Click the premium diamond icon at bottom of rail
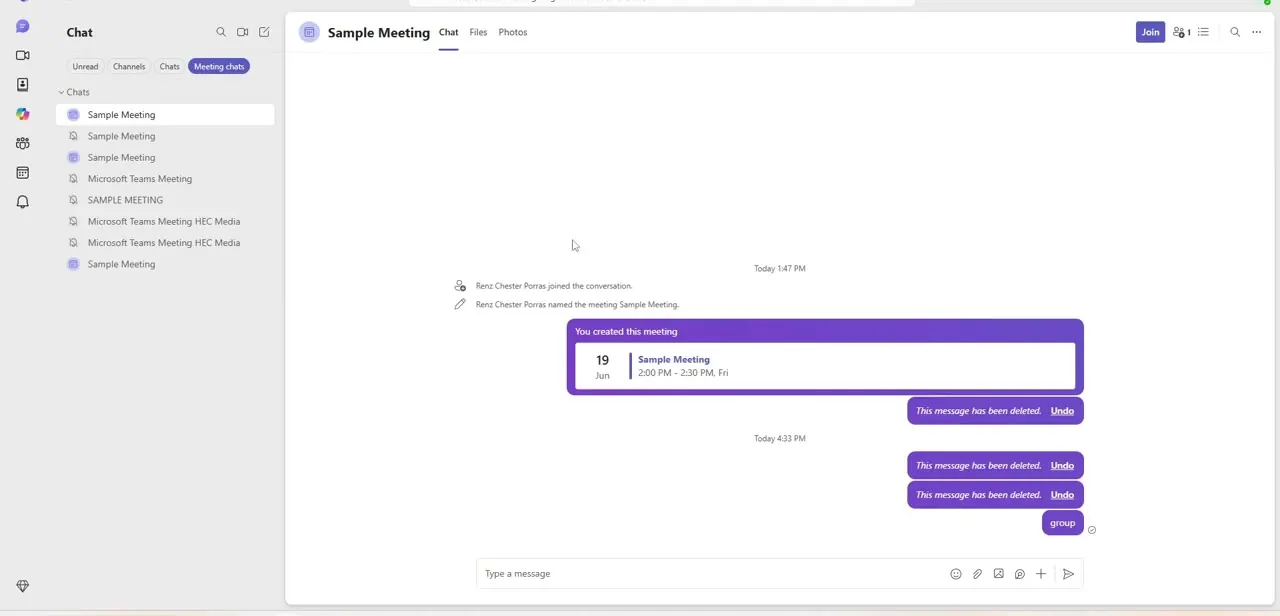The image size is (1280, 616). click(22, 586)
